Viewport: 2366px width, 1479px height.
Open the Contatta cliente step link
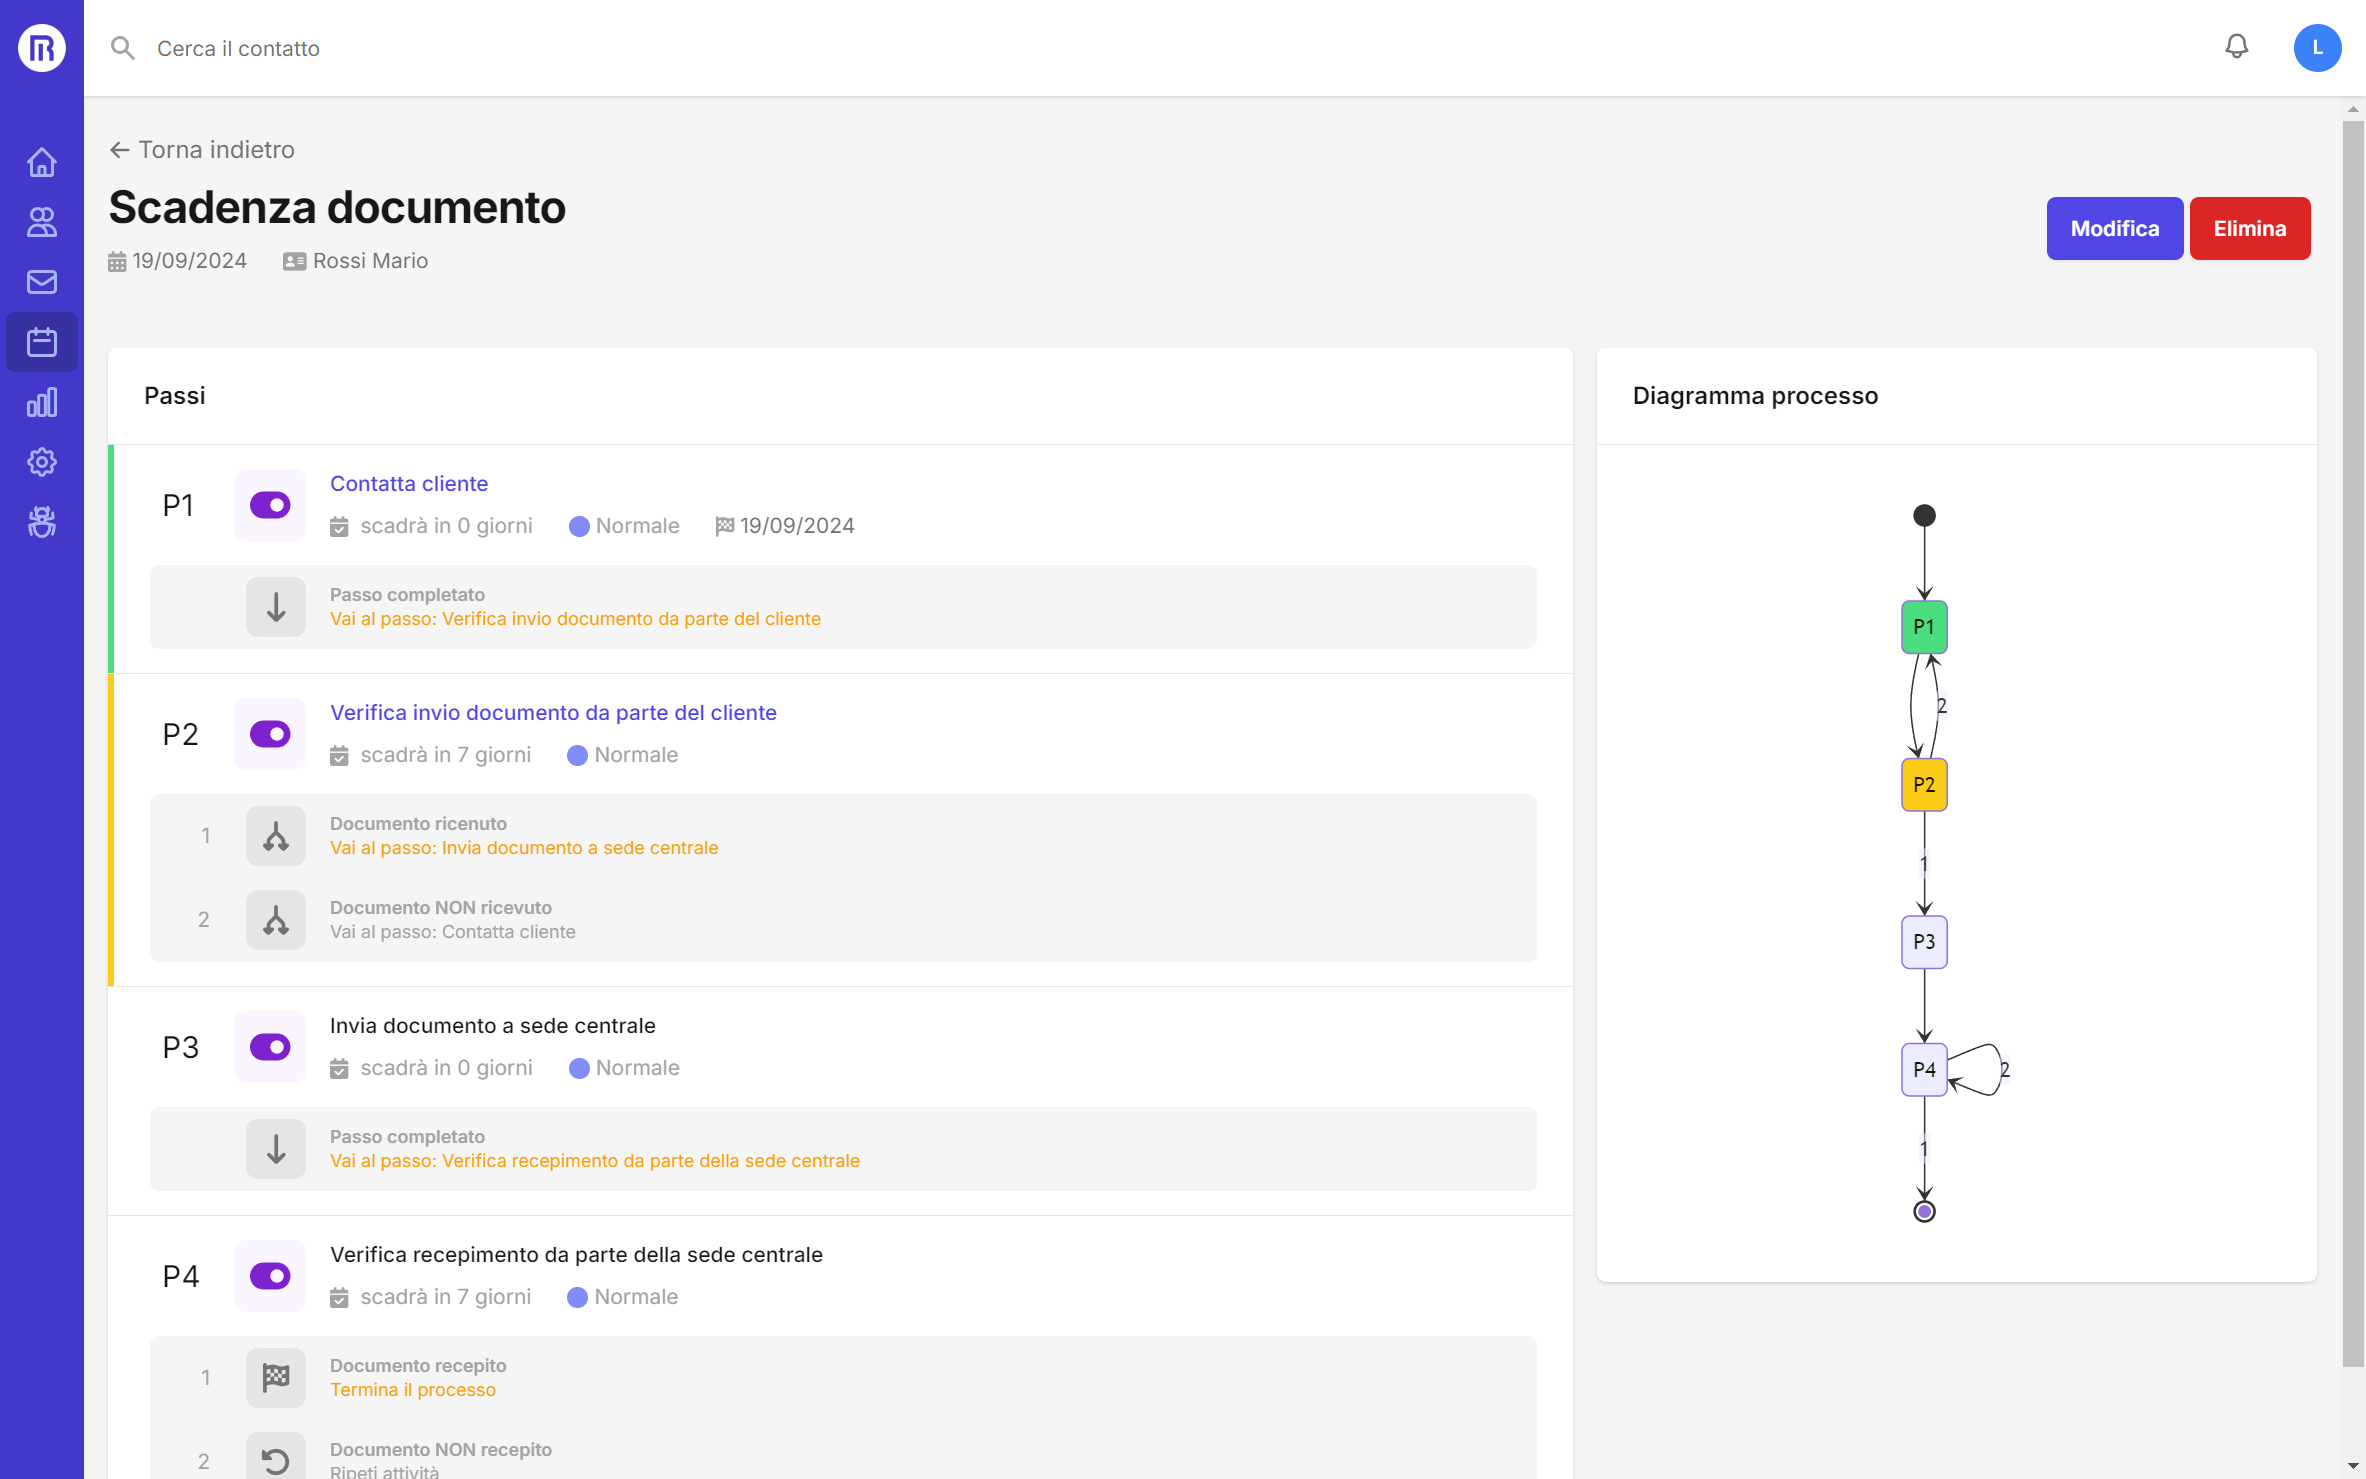pos(409,483)
